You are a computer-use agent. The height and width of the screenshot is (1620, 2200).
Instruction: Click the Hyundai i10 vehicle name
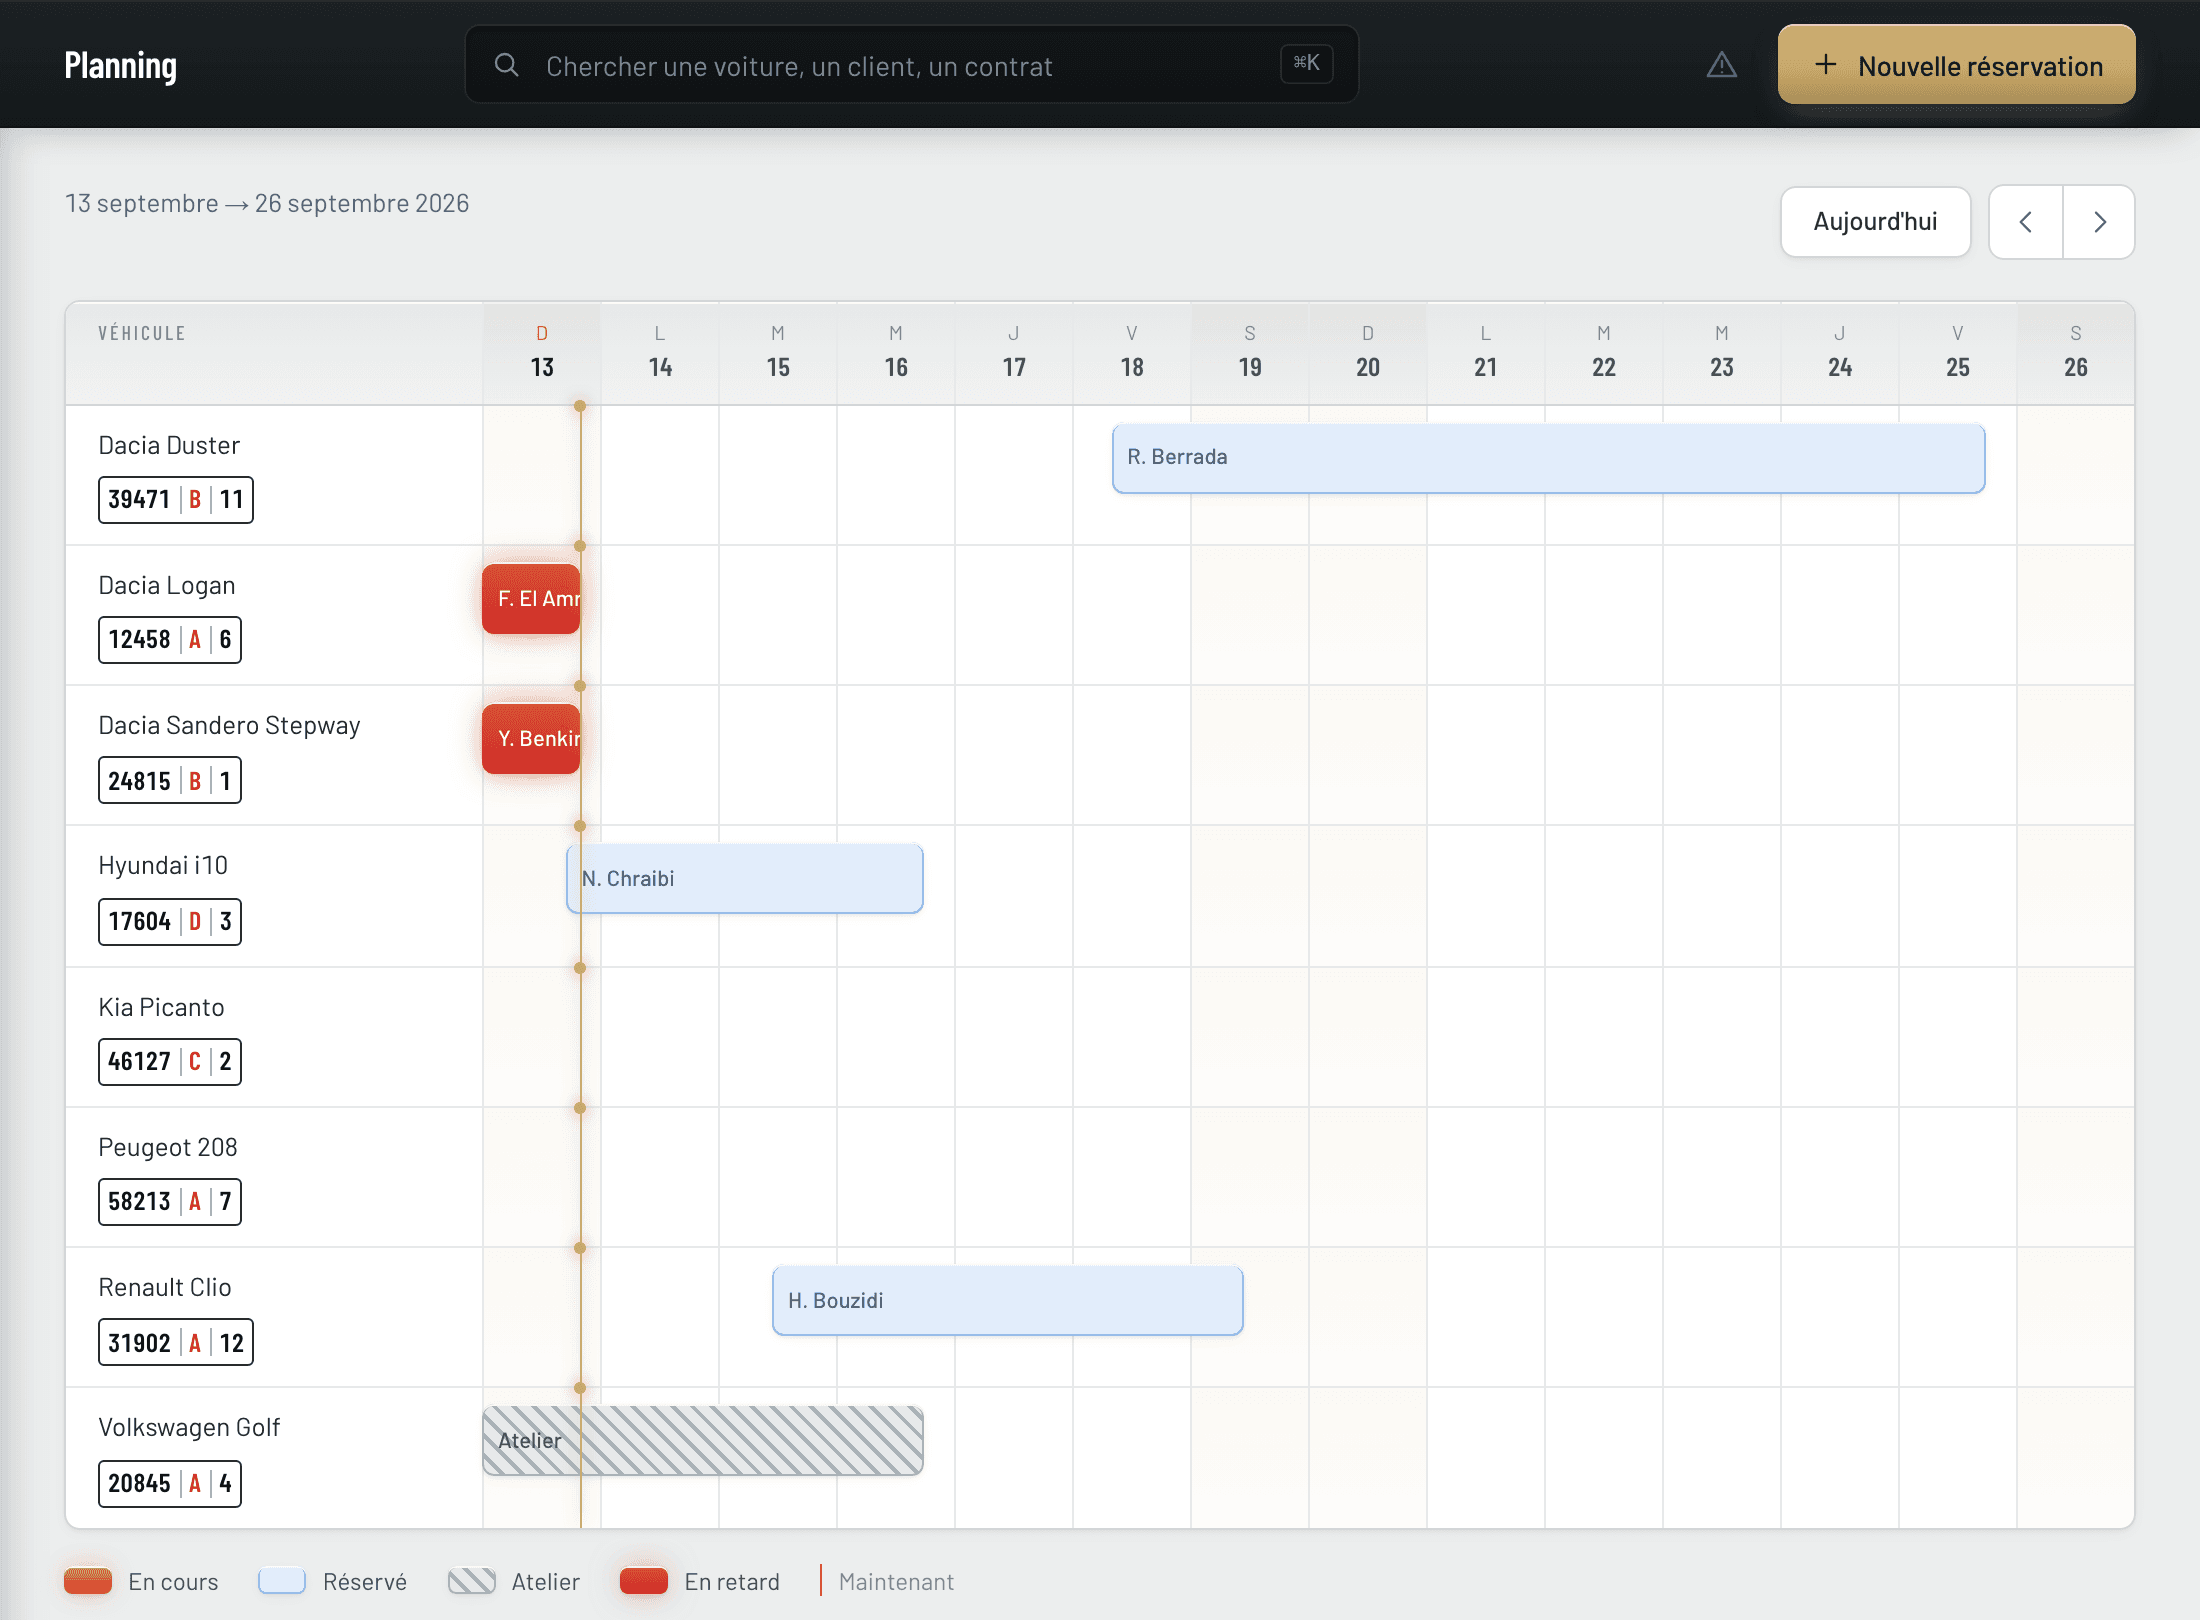click(x=163, y=866)
